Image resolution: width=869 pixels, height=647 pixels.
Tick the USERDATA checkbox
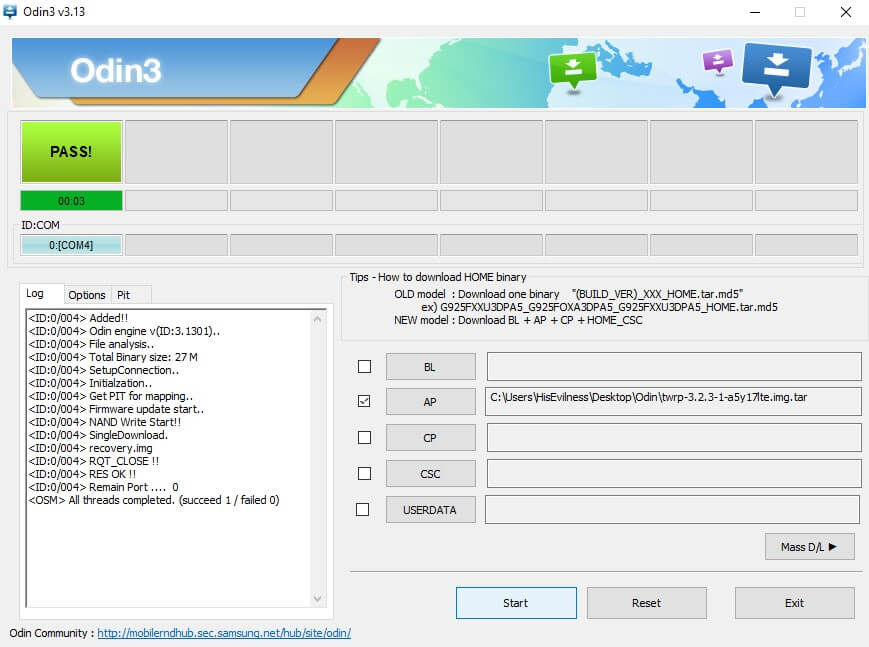tap(362, 509)
